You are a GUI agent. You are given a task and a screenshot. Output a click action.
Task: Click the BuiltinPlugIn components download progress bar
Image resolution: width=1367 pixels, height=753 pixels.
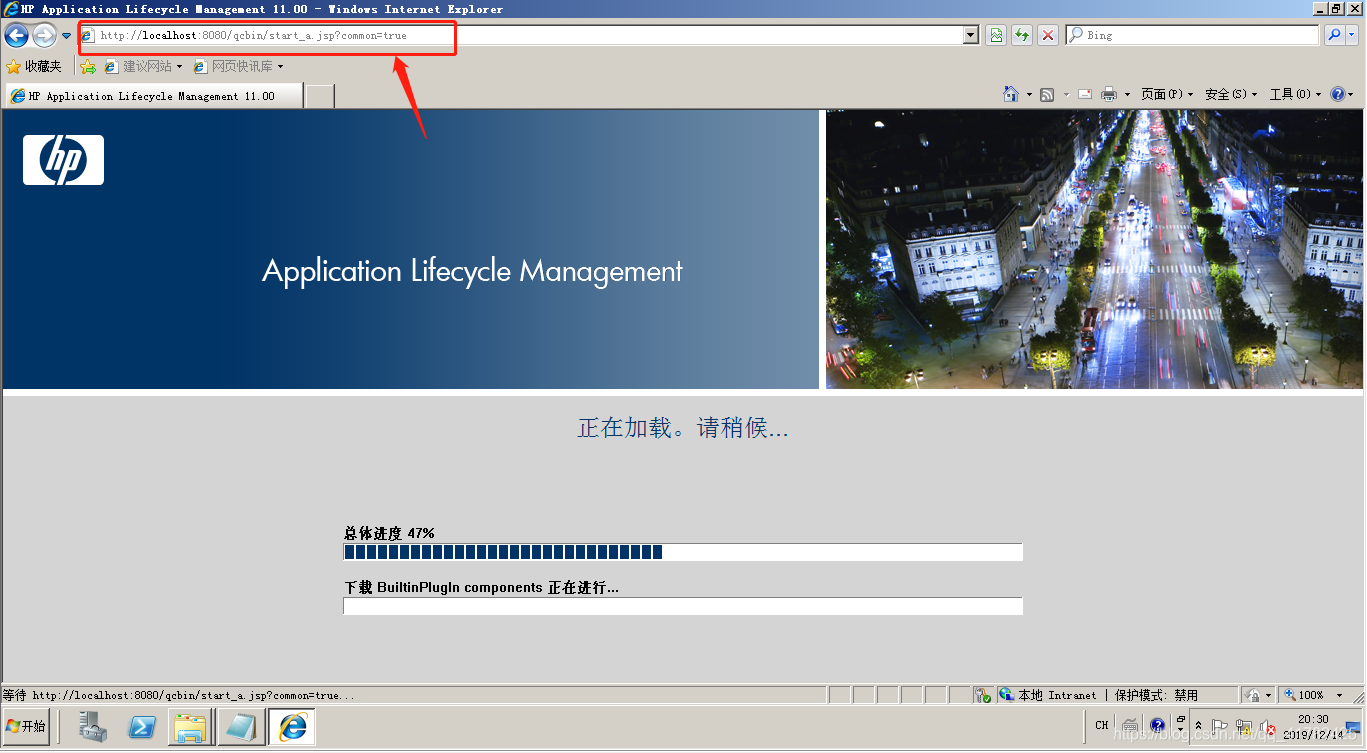point(683,606)
